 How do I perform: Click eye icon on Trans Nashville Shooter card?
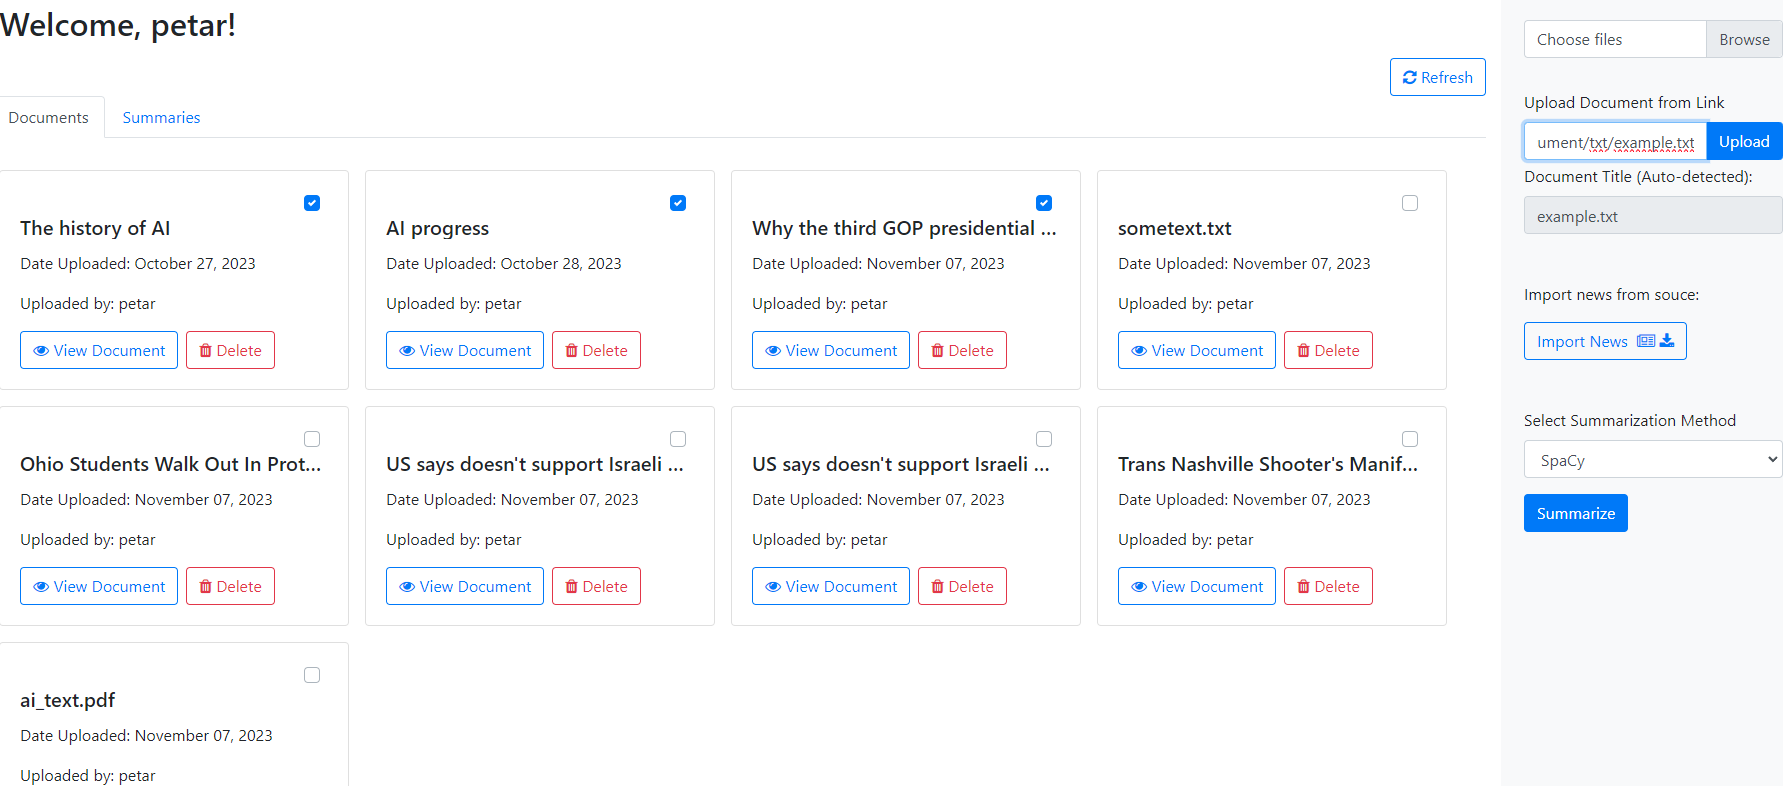(x=1139, y=587)
